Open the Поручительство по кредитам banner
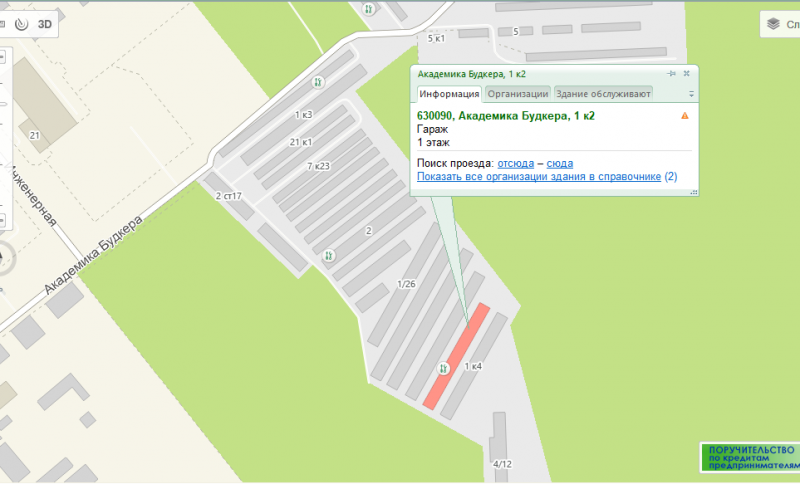The height and width of the screenshot is (484, 800). point(750,457)
